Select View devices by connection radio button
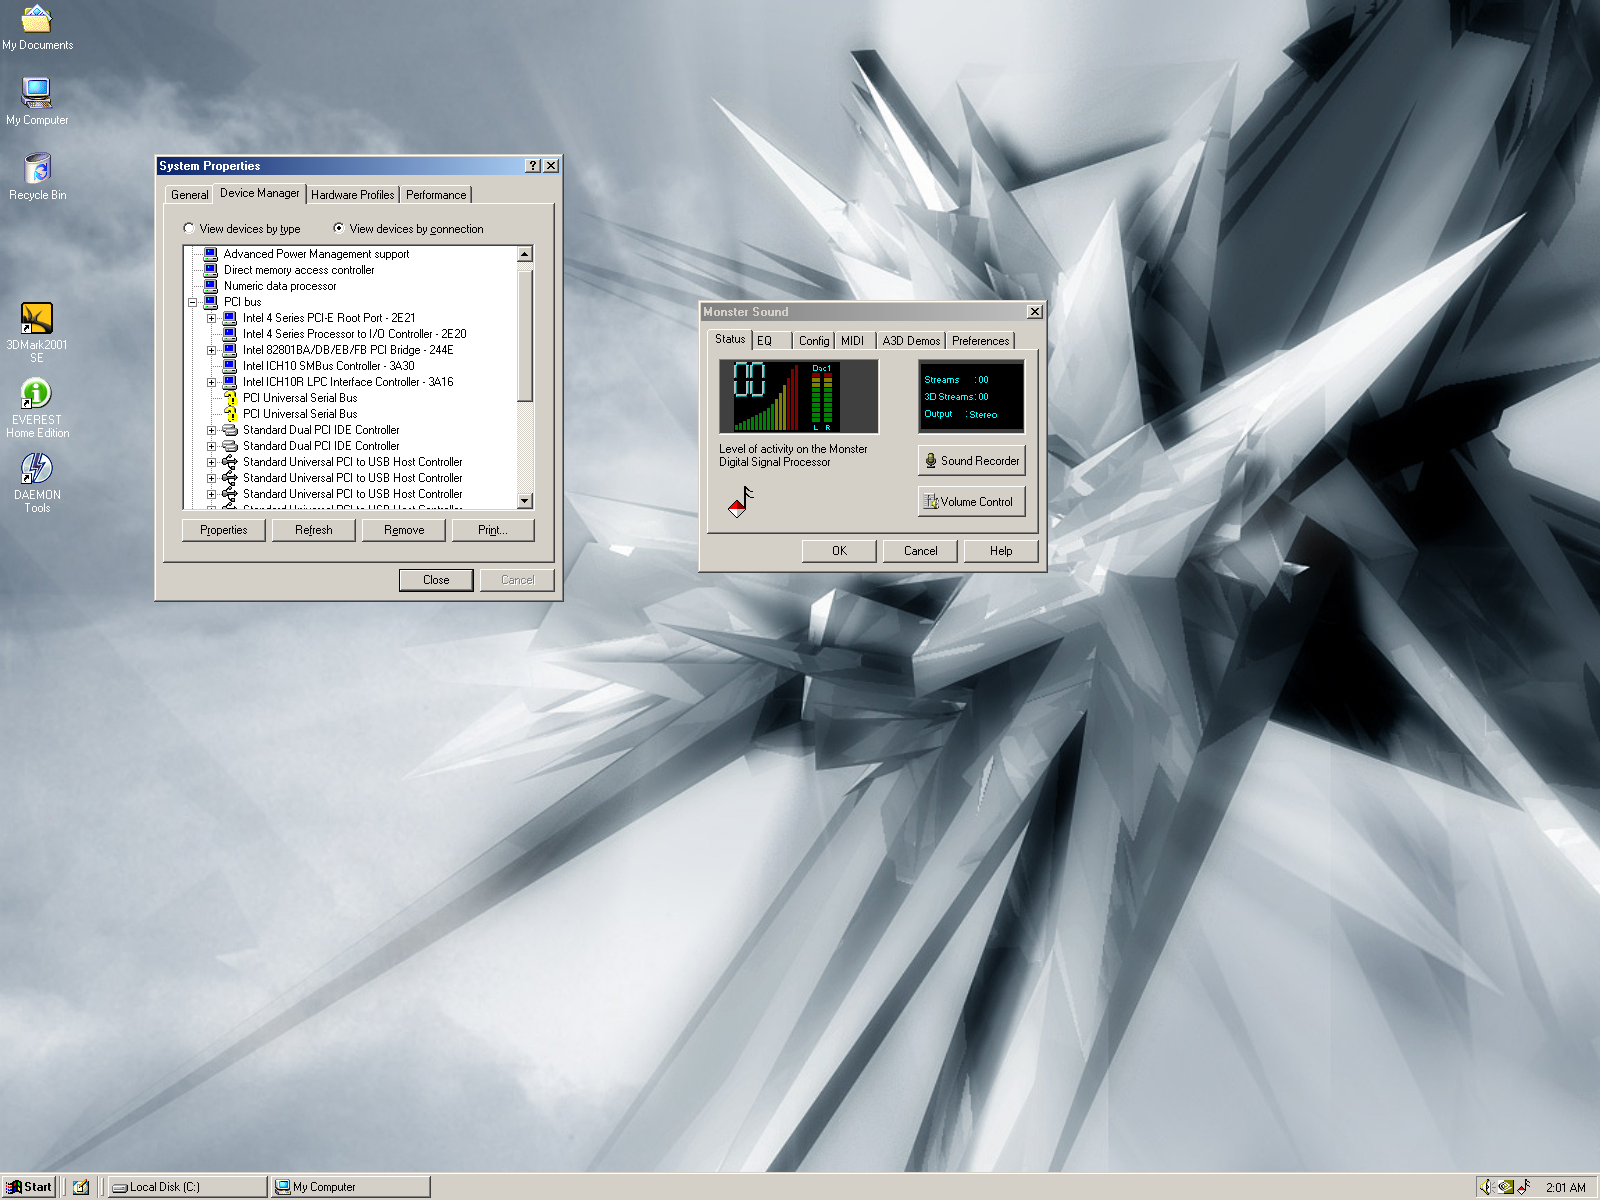Viewport: 1600px width, 1200px height. click(x=339, y=228)
